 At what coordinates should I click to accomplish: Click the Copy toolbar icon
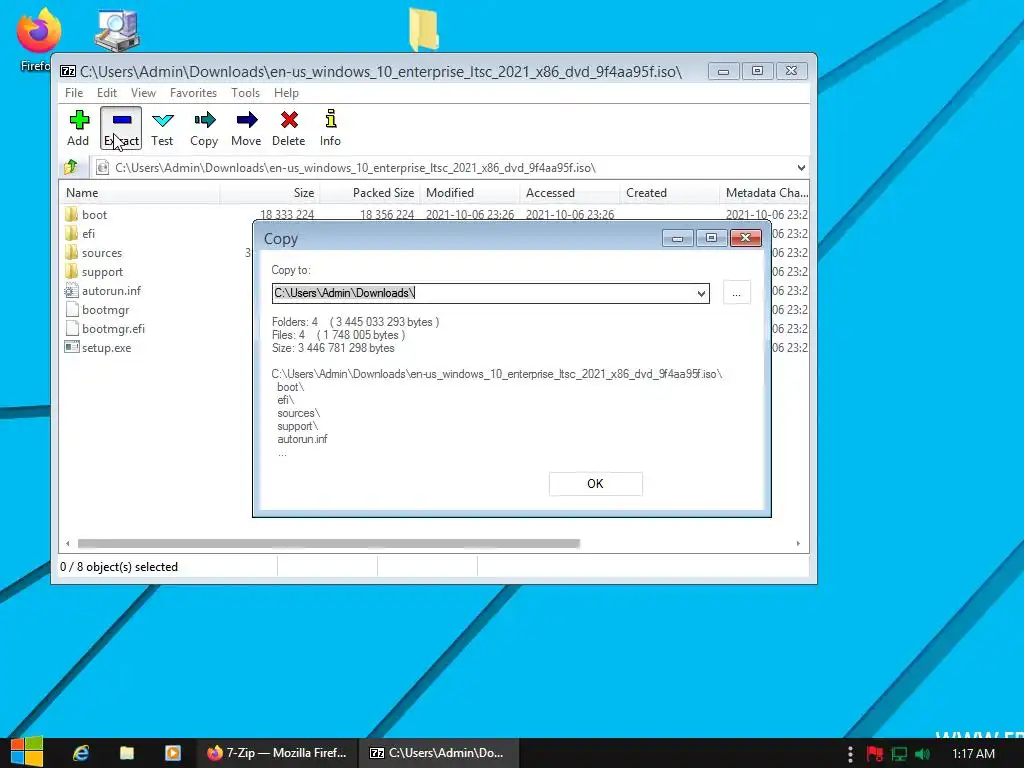coord(204,120)
